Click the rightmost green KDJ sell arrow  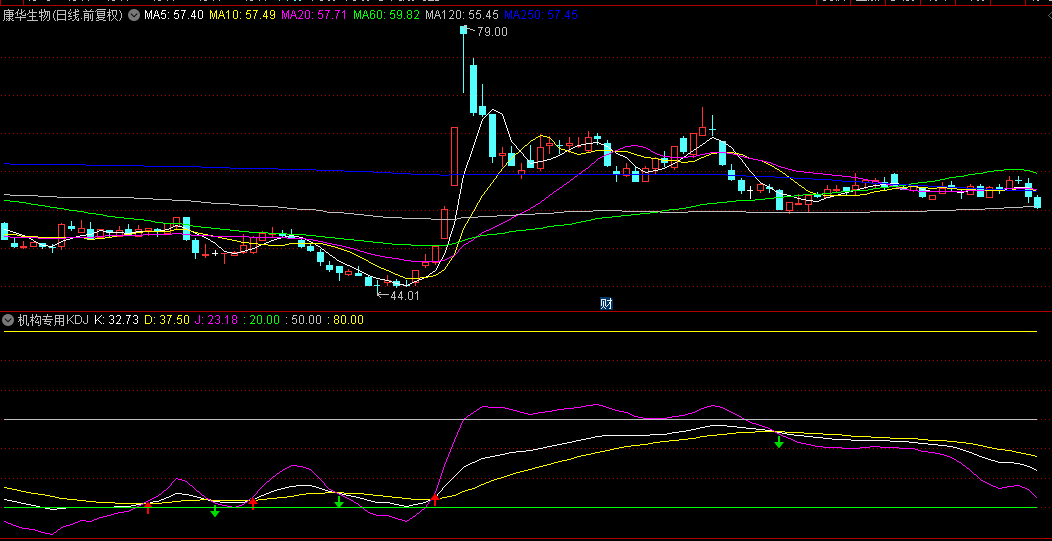[x=778, y=441]
